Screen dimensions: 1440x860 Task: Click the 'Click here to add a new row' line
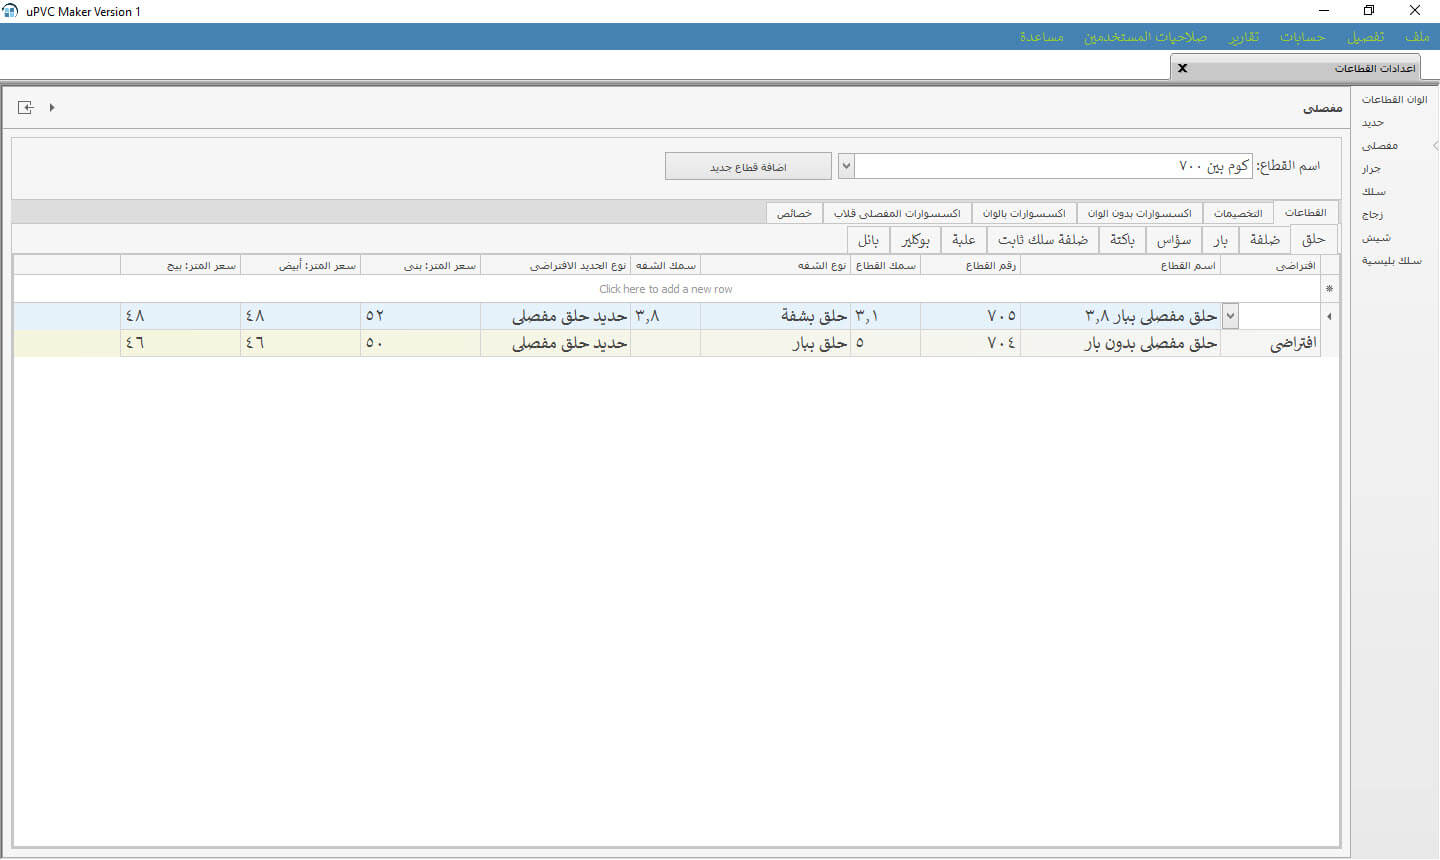point(665,289)
